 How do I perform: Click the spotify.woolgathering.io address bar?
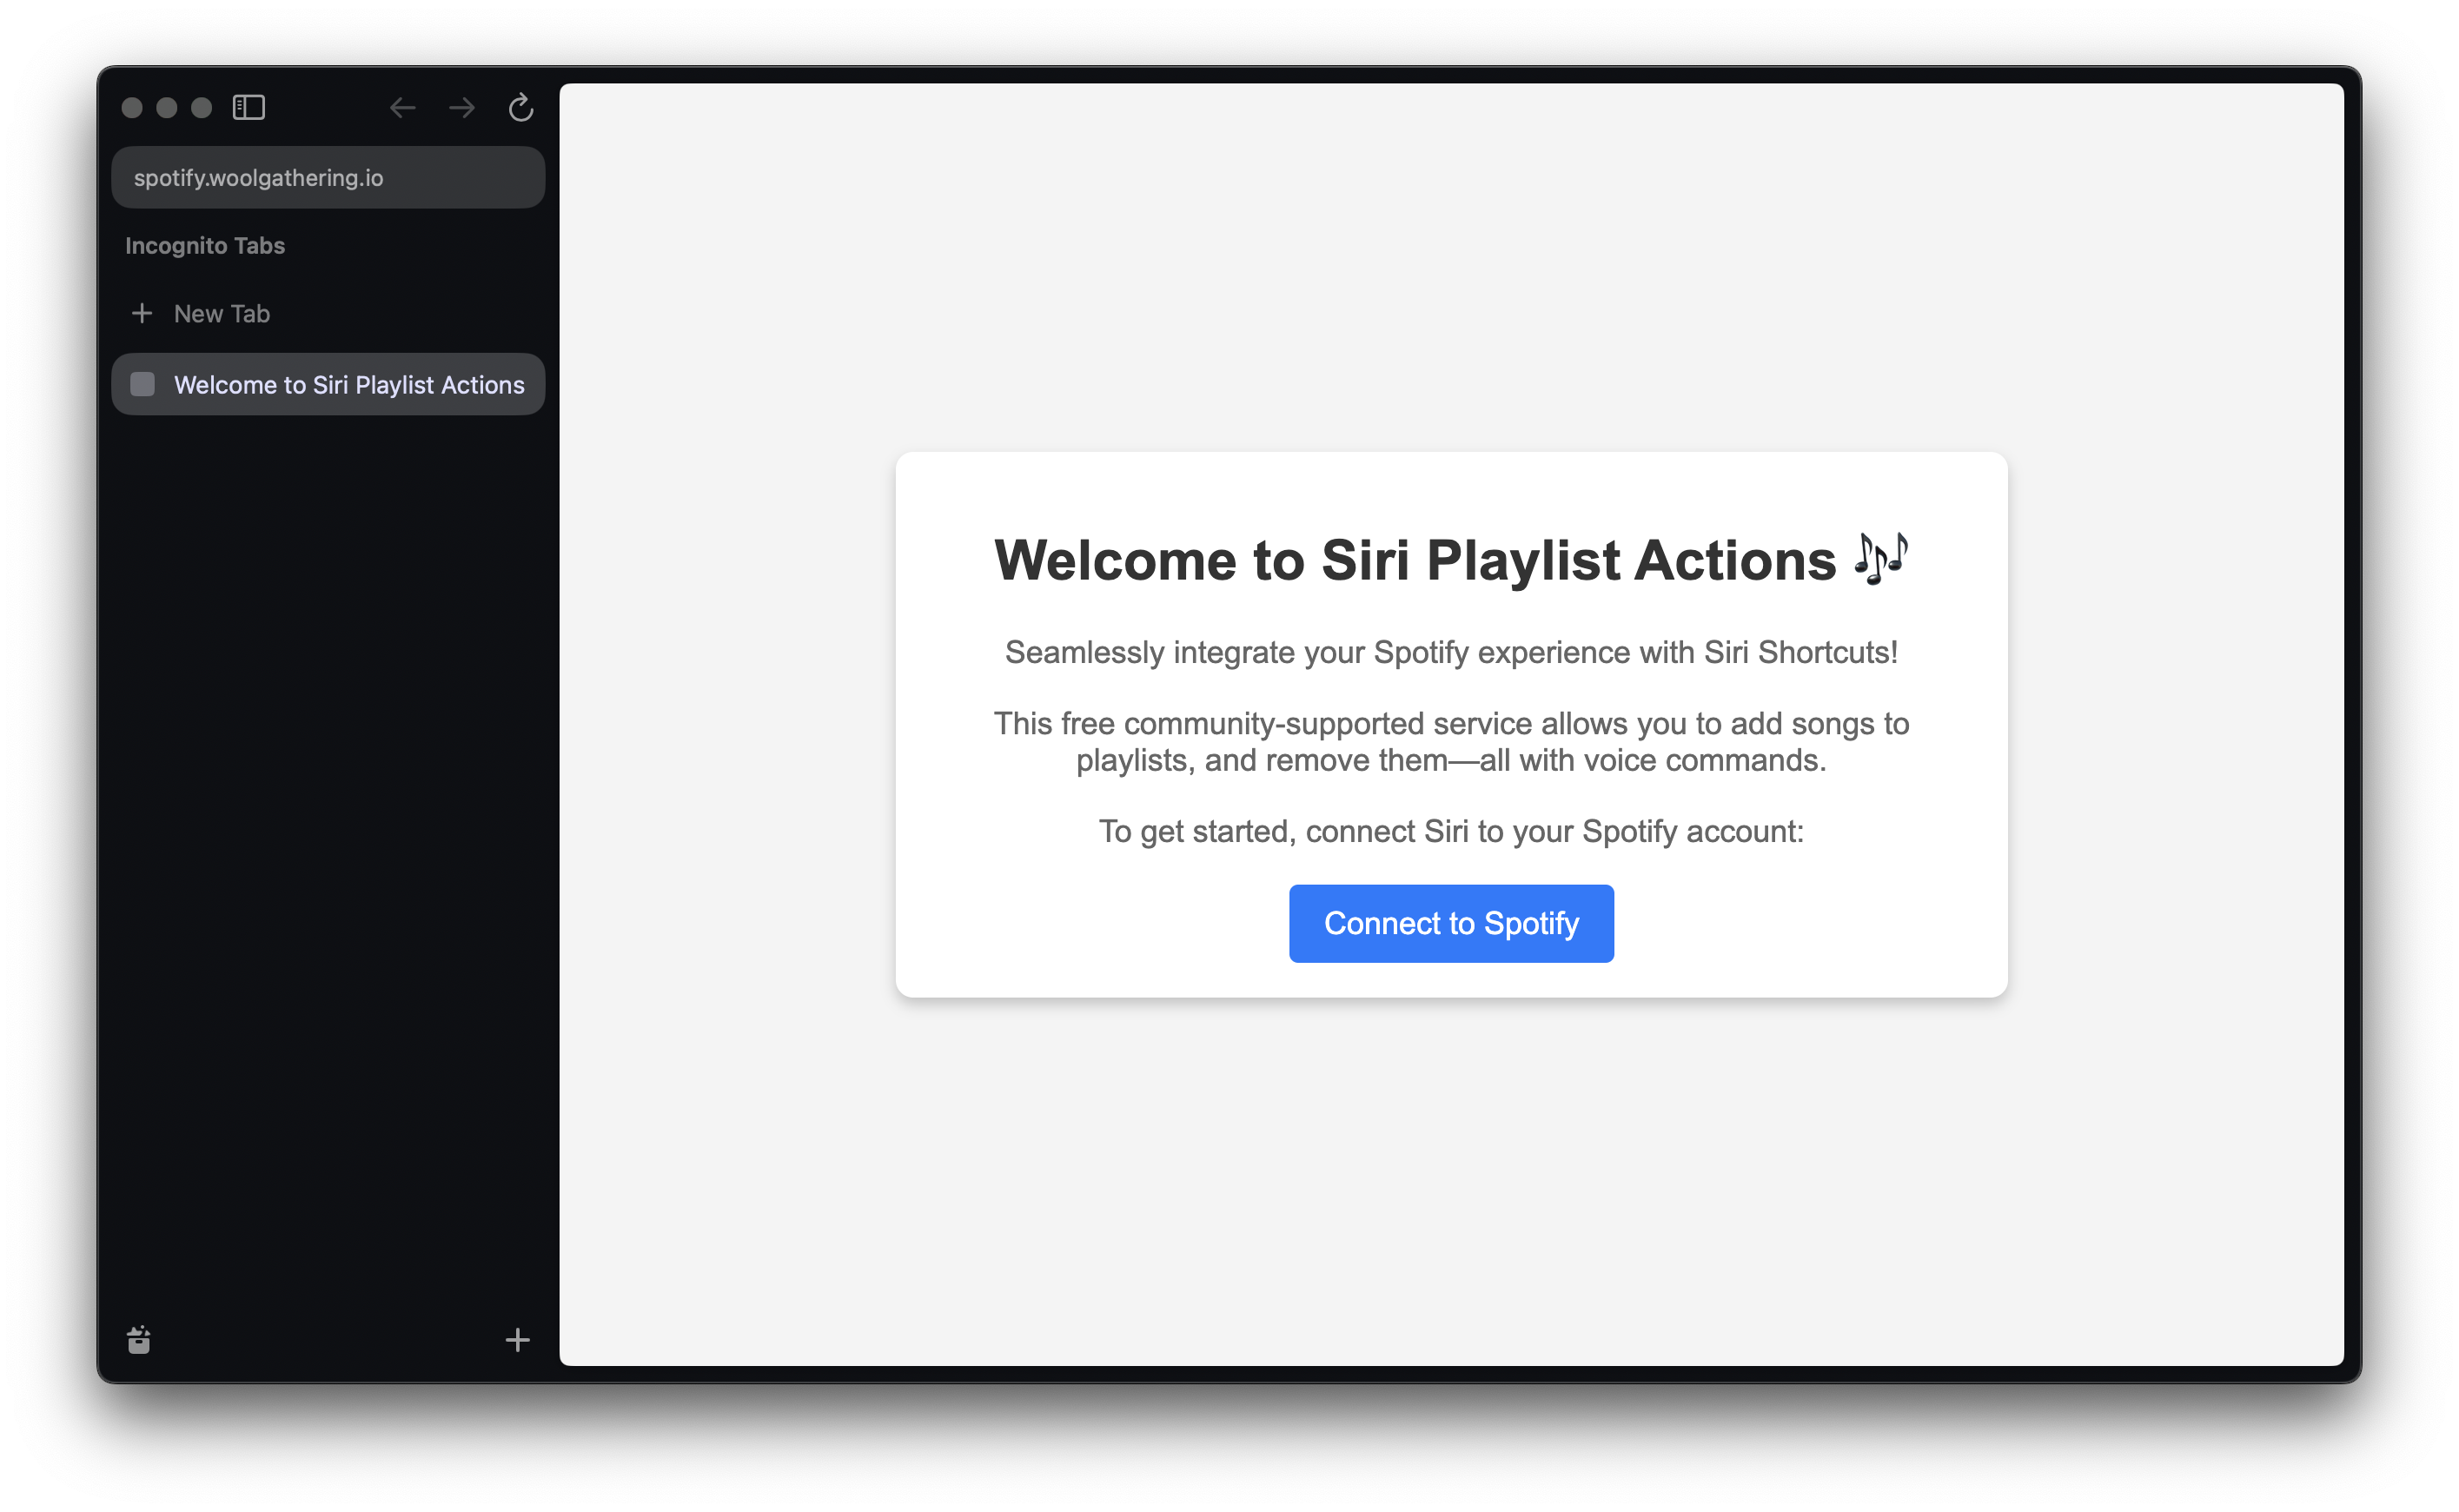click(x=328, y=178)
